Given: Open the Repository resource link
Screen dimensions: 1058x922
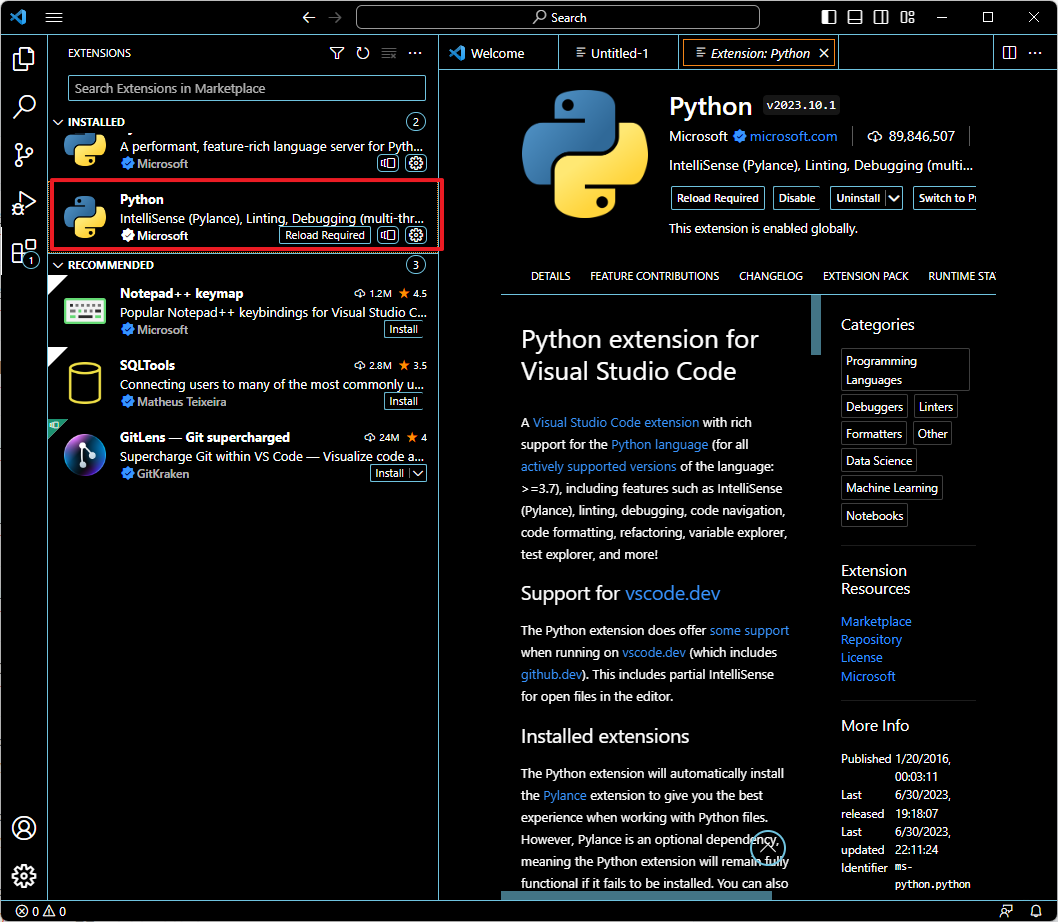Looking at the screenshot, I should pyautogui.click(x=871, y=639).
